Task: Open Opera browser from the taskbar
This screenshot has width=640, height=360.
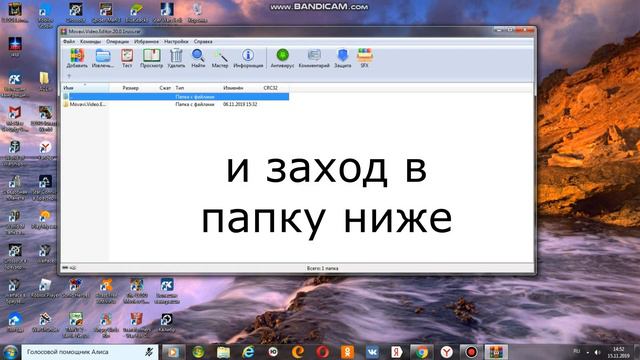Action: pos(322,352)
